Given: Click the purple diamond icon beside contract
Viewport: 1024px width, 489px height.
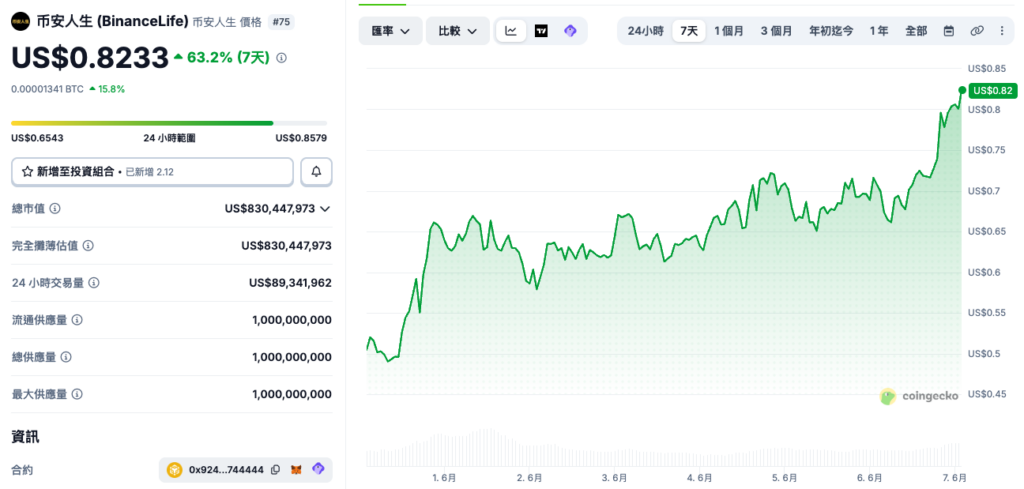Looking at the screenshot, I should (318, 469).
